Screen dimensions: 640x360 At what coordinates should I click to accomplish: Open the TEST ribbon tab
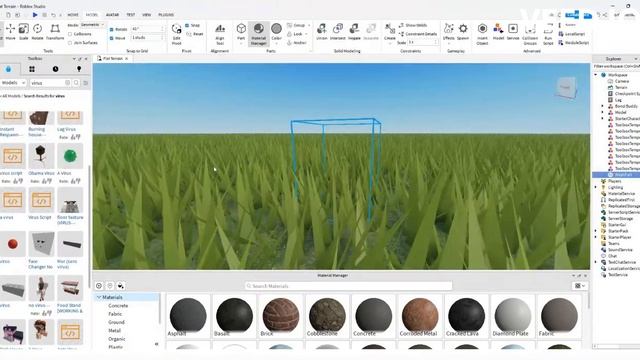(131, 15)
